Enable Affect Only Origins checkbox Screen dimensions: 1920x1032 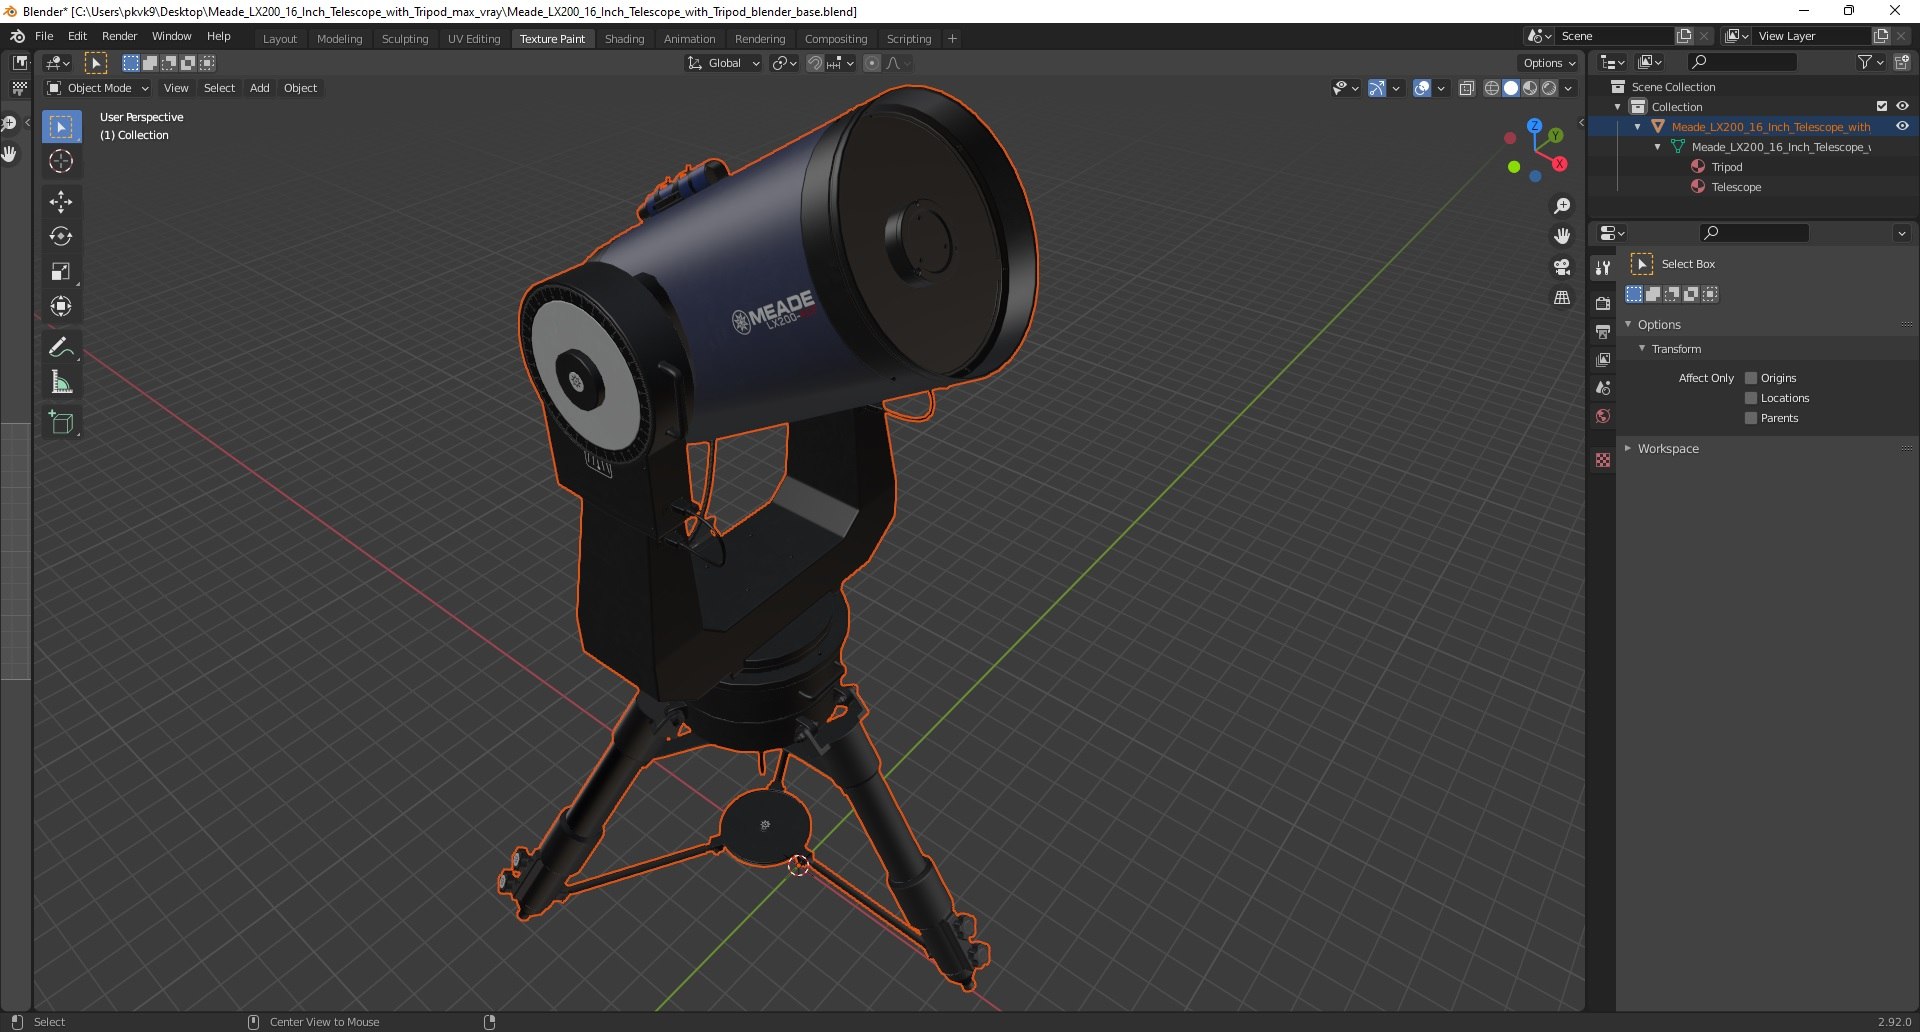(1751, 378)
